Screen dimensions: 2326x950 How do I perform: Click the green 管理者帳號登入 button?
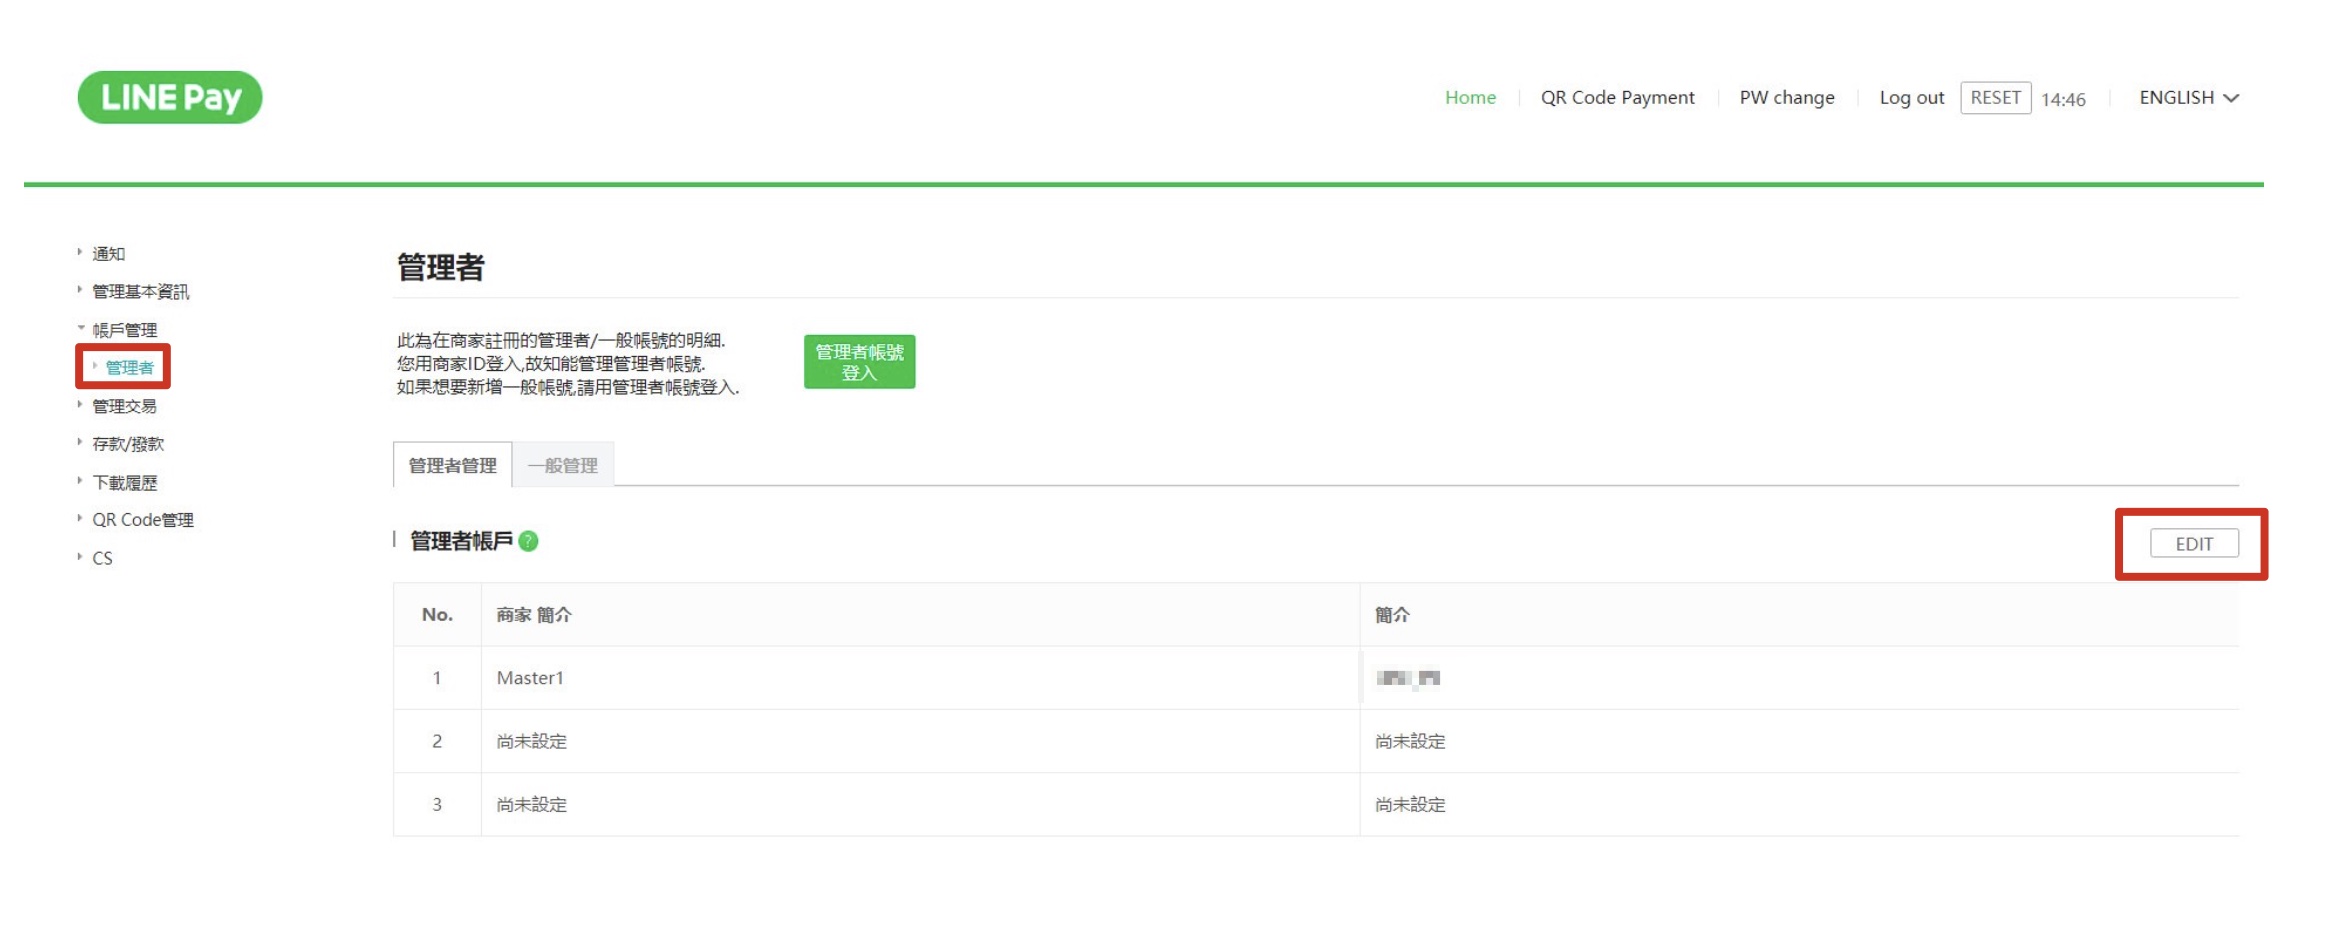click(x=859, y=362)
